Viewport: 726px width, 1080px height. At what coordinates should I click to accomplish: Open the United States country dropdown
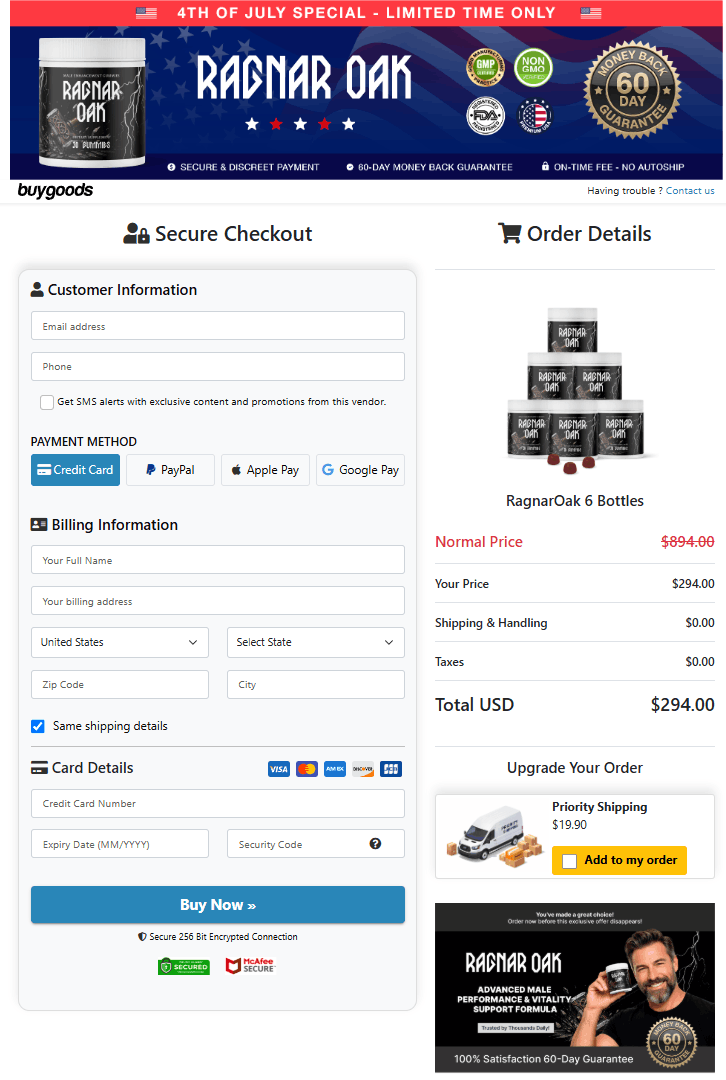120,642
